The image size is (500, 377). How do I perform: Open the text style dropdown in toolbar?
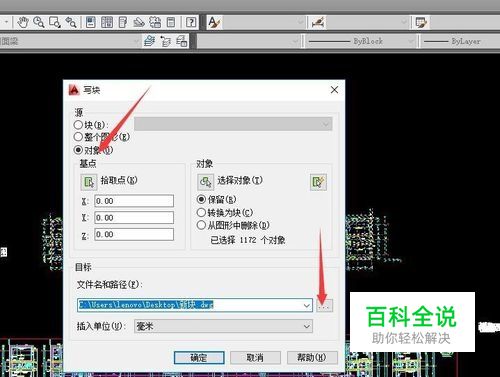tap(264, 22)
